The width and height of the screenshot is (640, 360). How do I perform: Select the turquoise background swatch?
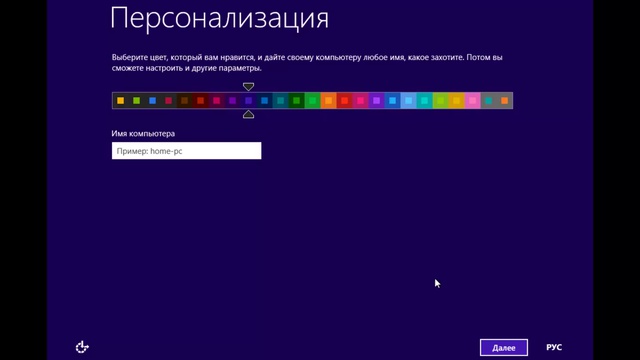click(x=424, y=100)
